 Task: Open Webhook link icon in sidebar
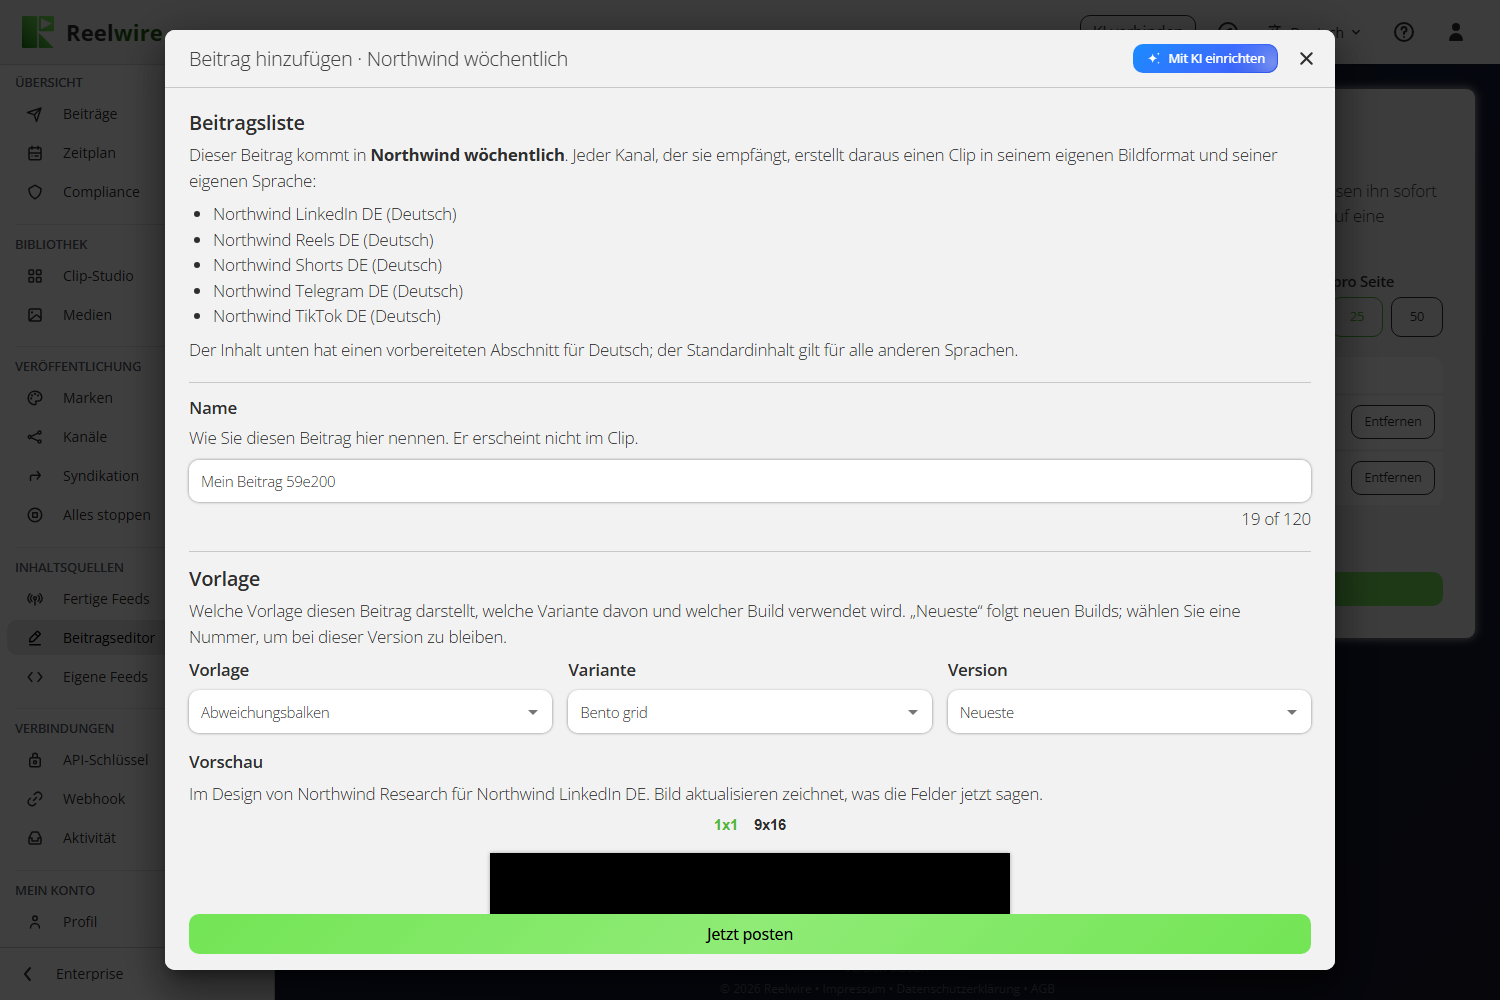point(35,799)
